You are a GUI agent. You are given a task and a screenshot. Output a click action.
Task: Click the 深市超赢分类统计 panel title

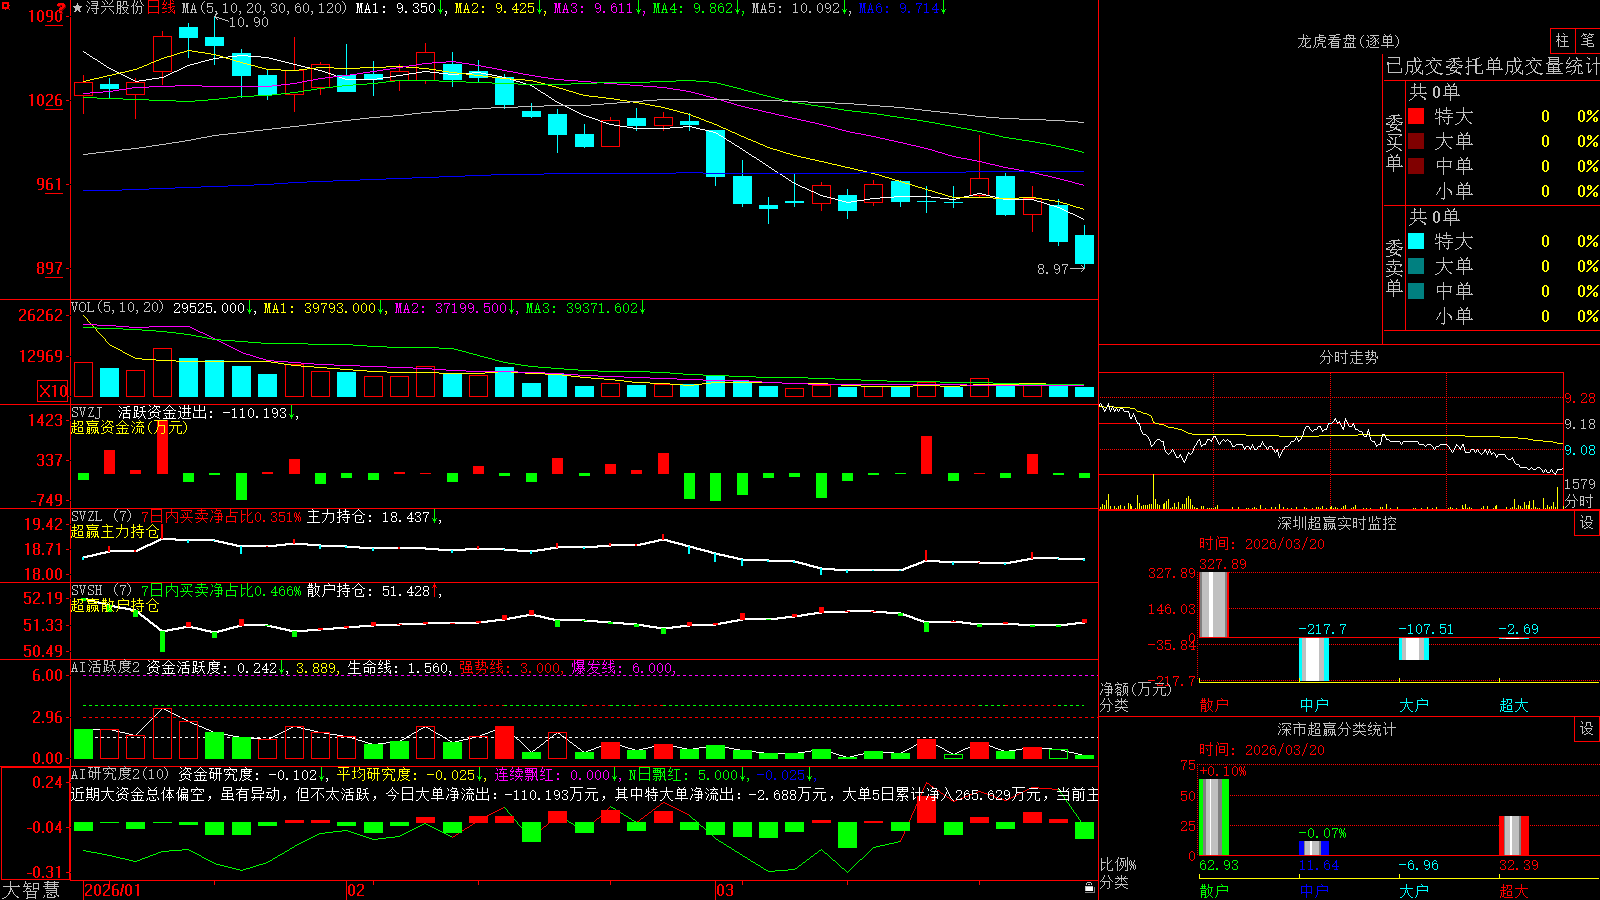click(x=1337, y=729)
